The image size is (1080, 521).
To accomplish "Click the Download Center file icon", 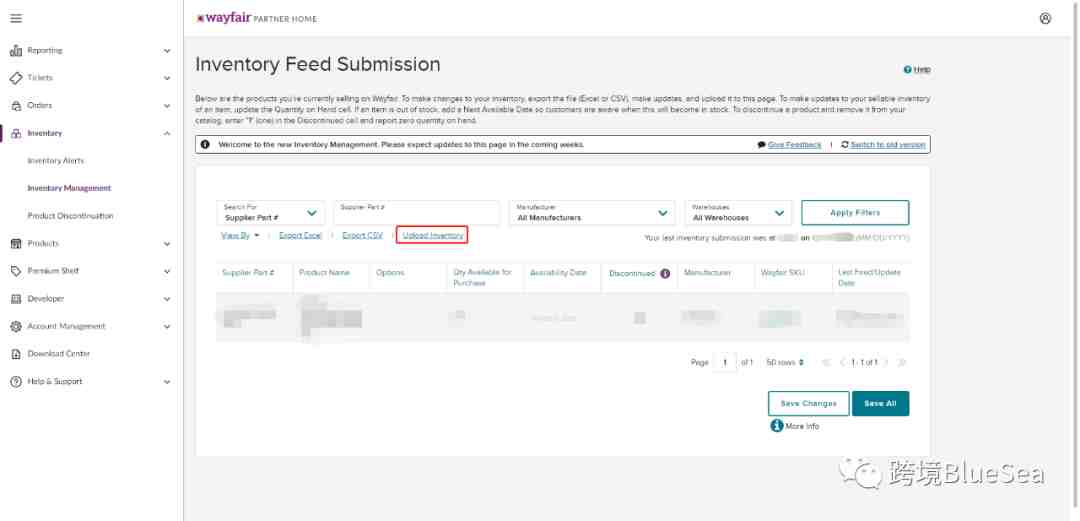I will [x=16, y=354].
